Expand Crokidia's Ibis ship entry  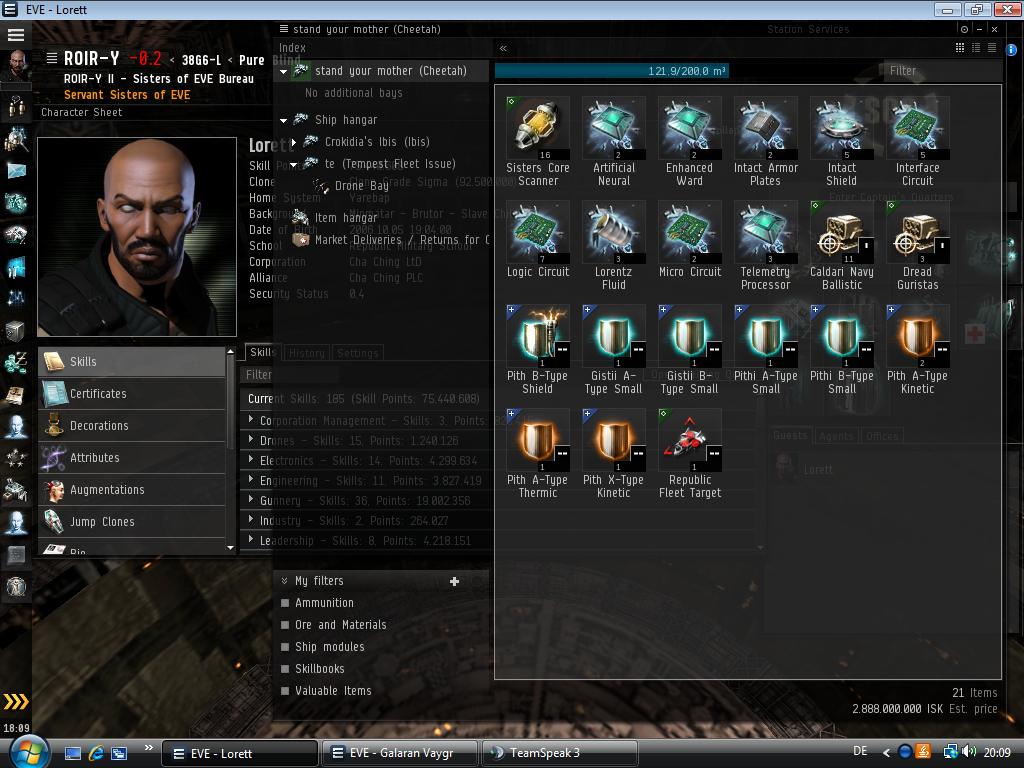294,142
